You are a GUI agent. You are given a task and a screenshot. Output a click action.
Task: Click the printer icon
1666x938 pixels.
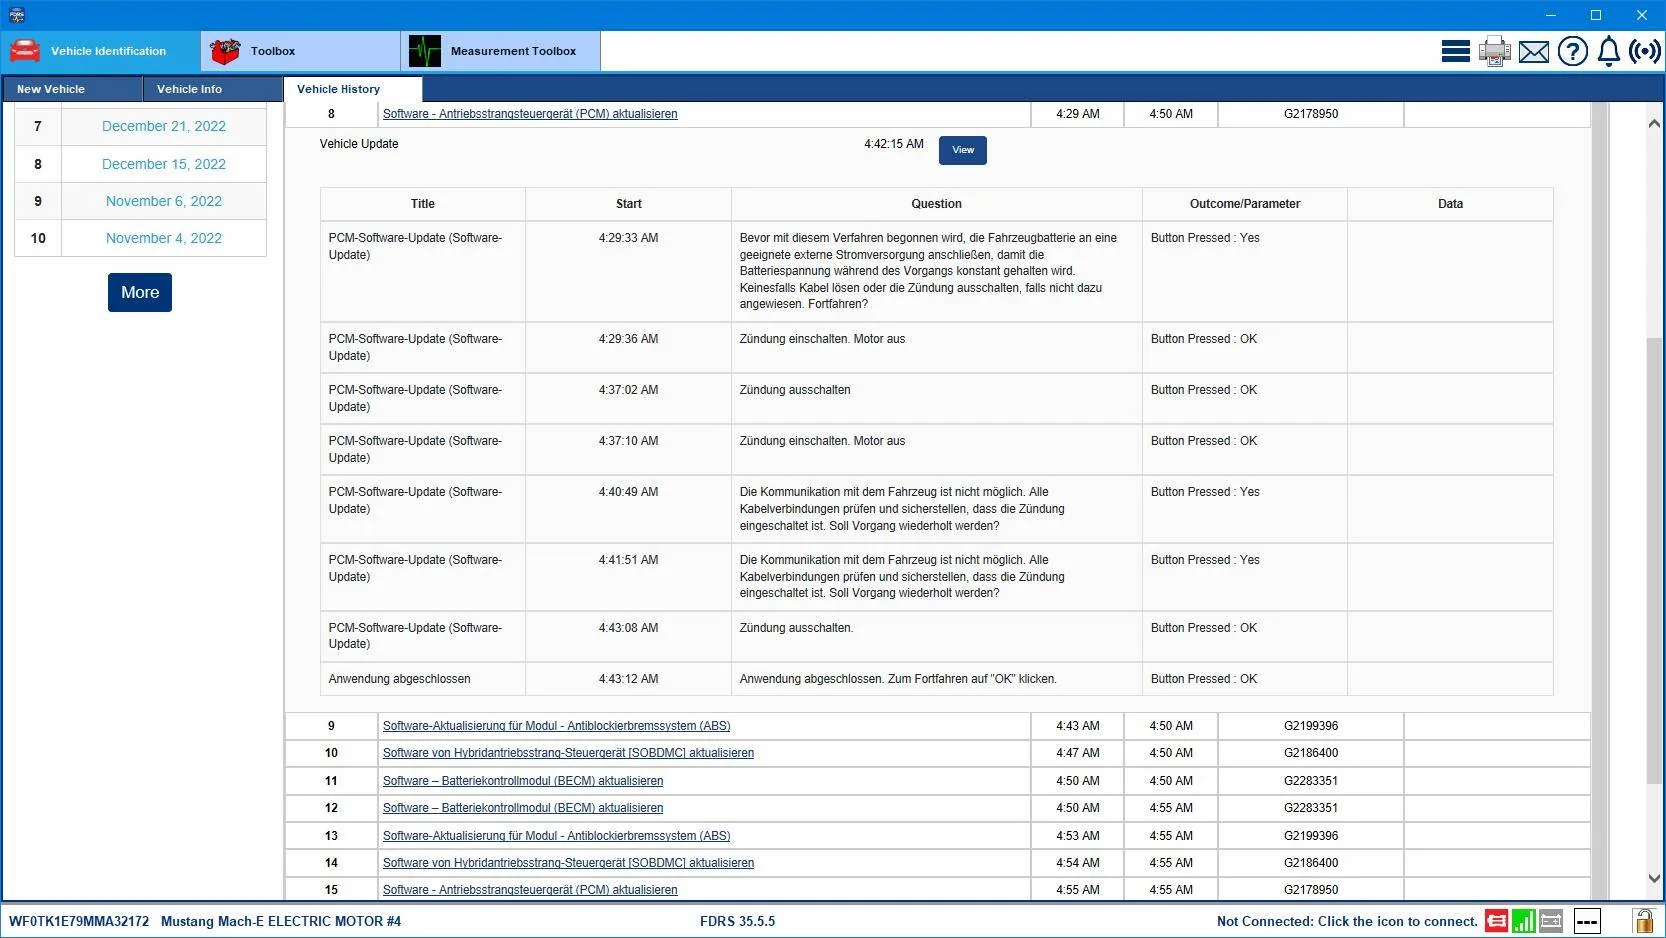1495,51
